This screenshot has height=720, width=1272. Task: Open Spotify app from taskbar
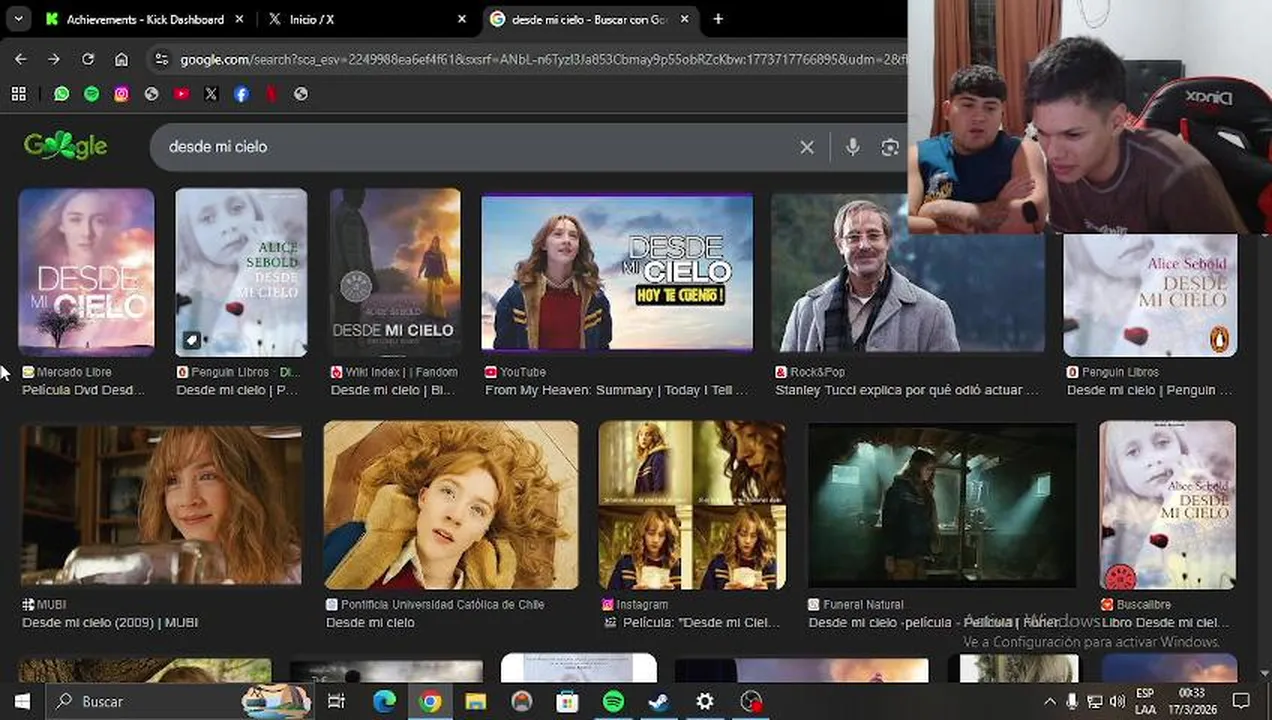point(613,701)
